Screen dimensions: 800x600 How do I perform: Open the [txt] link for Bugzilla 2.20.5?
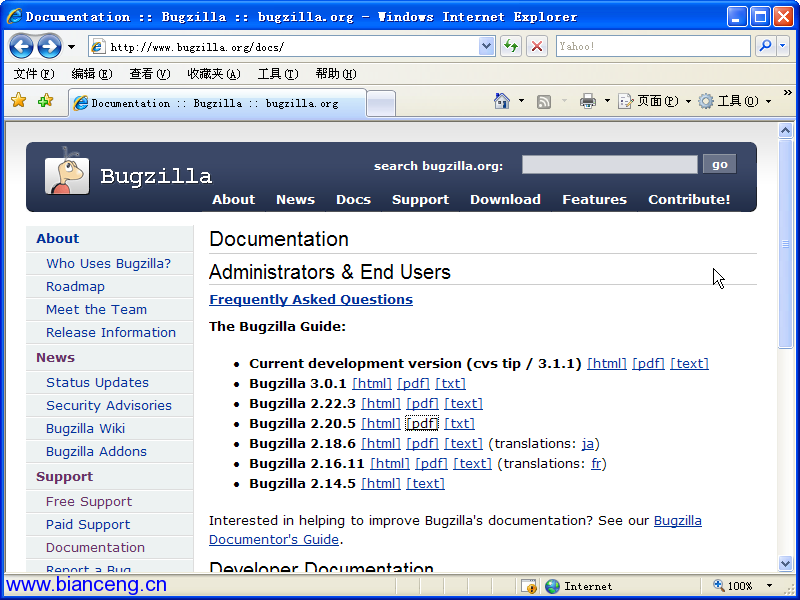coord(459,423)
